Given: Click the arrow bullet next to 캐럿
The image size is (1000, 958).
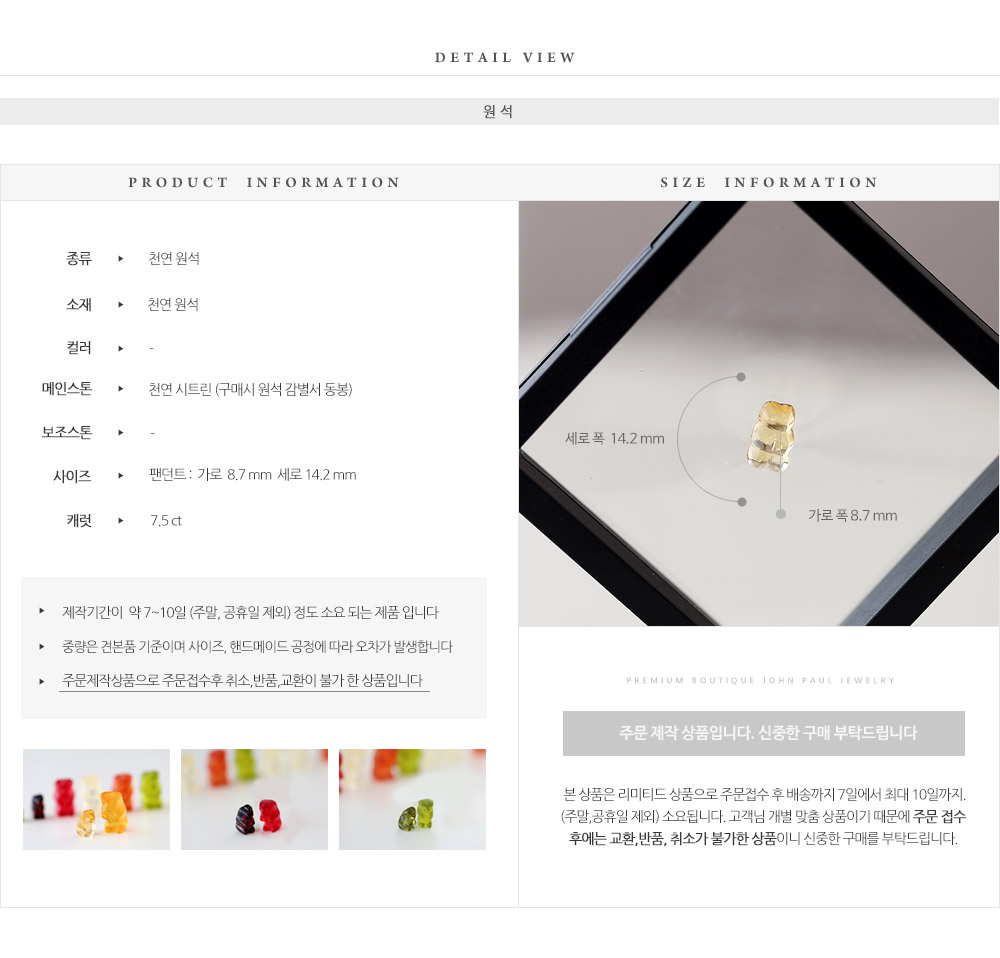Looking at the screenshot, I should 121,520.
